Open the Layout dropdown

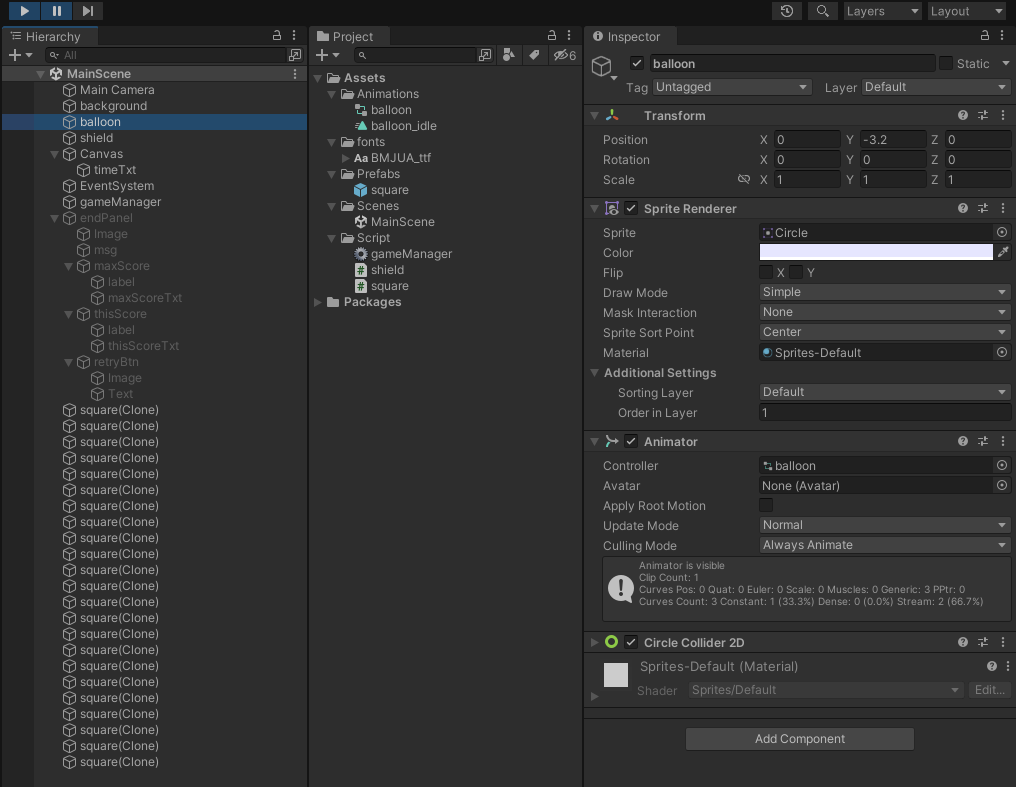point(966,11)
